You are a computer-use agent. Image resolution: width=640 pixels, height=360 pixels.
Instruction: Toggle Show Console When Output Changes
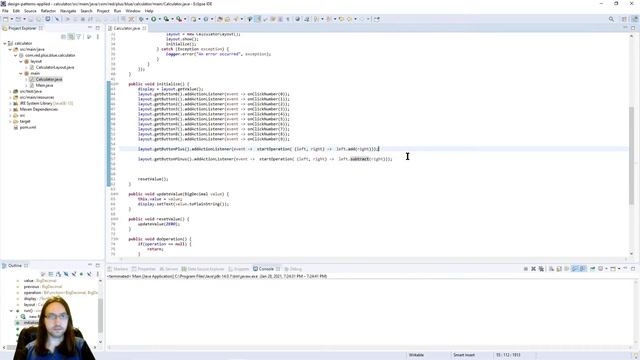tap(575, 269)
